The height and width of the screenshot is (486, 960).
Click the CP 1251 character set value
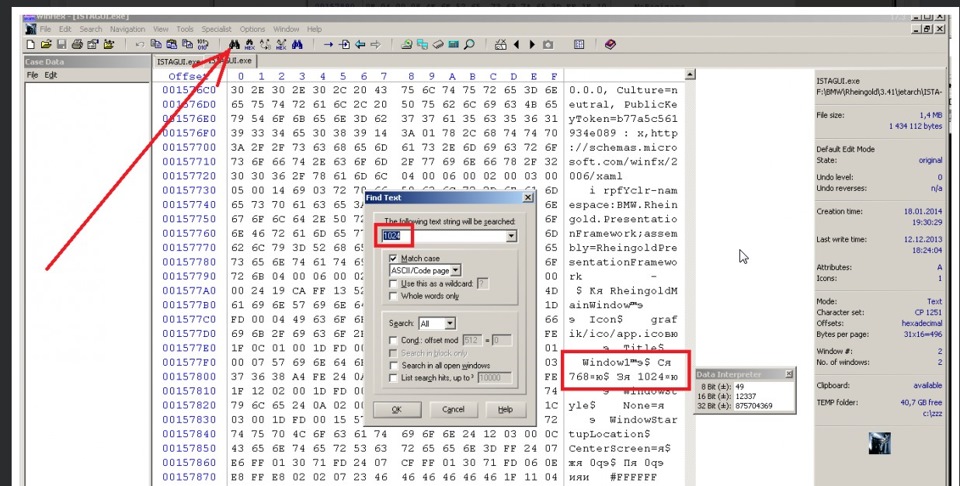coord(928,312)
